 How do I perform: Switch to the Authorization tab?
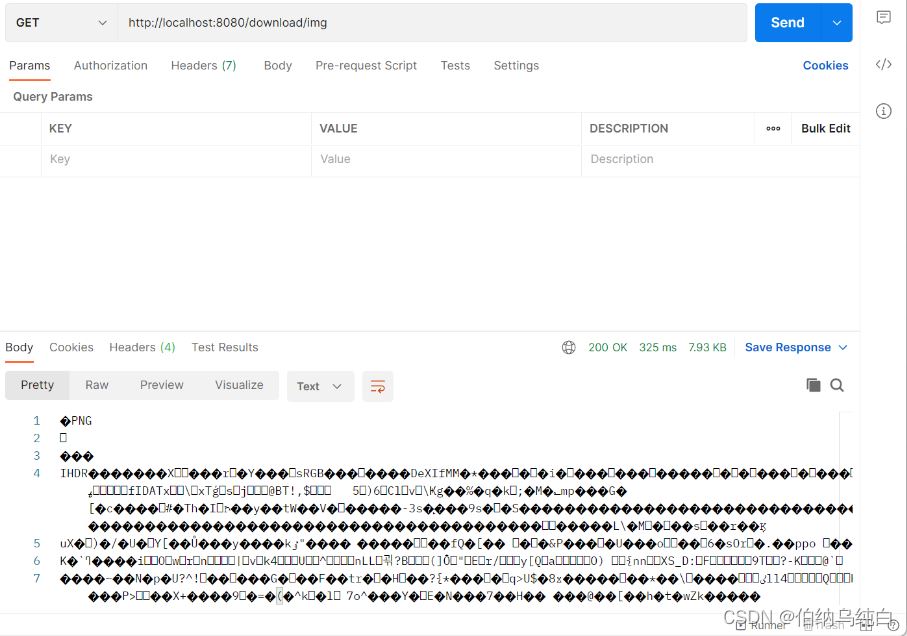click(x=110, y=65)
